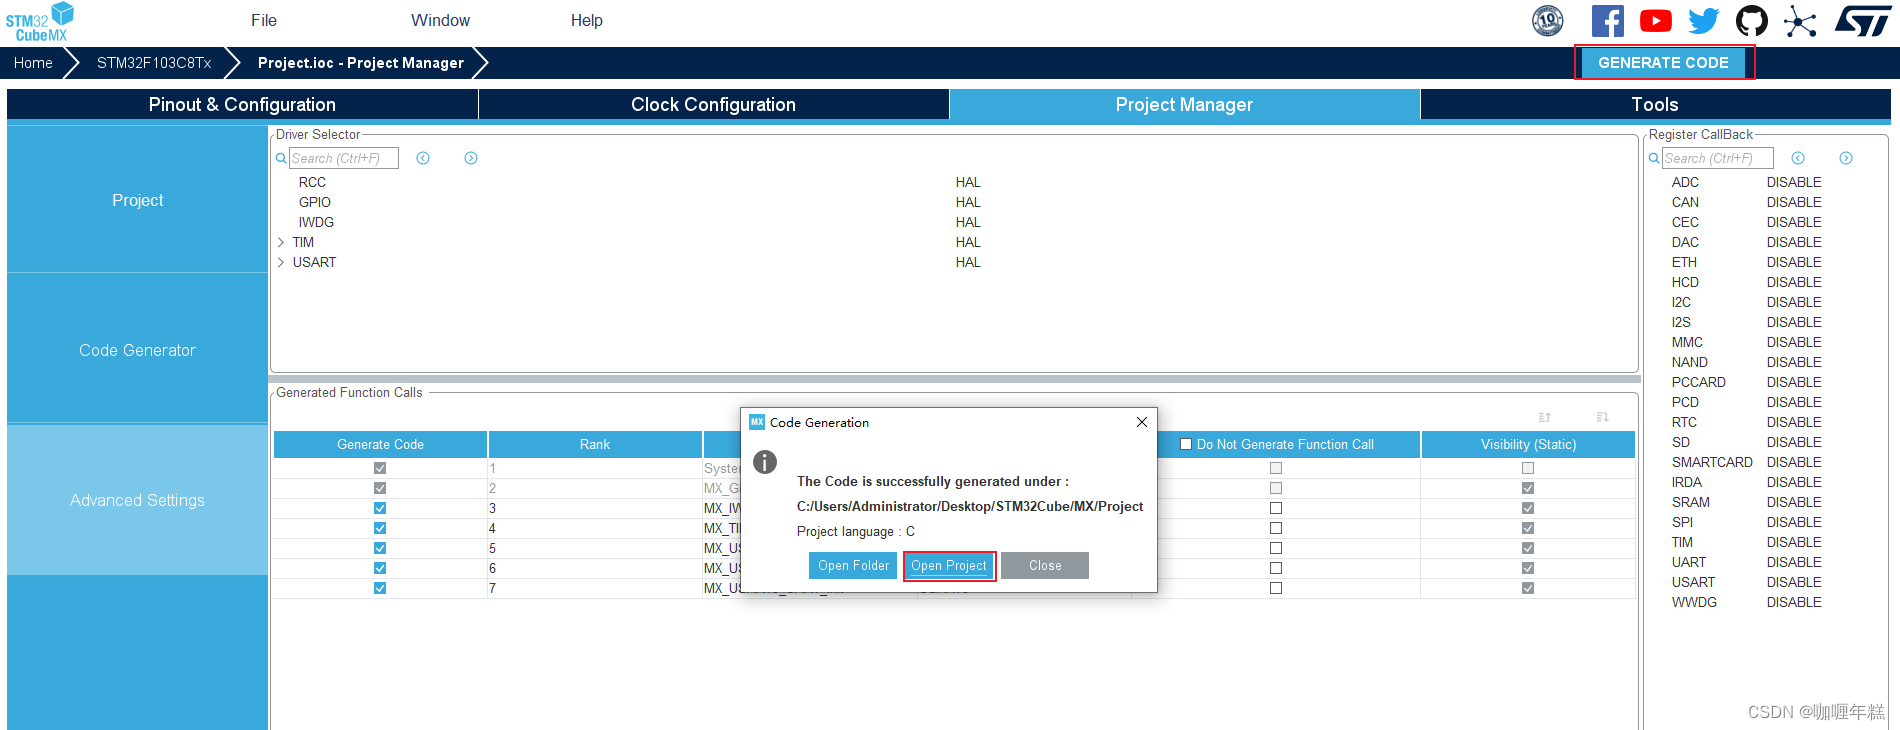Open the HAL driver dropdown for GPIO
Viewport: 1900px width, 730px height.
[x=968, y=202]
